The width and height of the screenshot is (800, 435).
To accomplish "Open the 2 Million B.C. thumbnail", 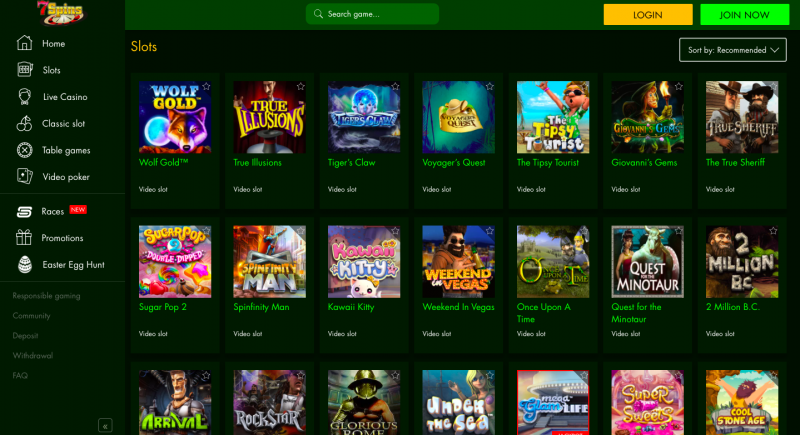I will point(742,262).
